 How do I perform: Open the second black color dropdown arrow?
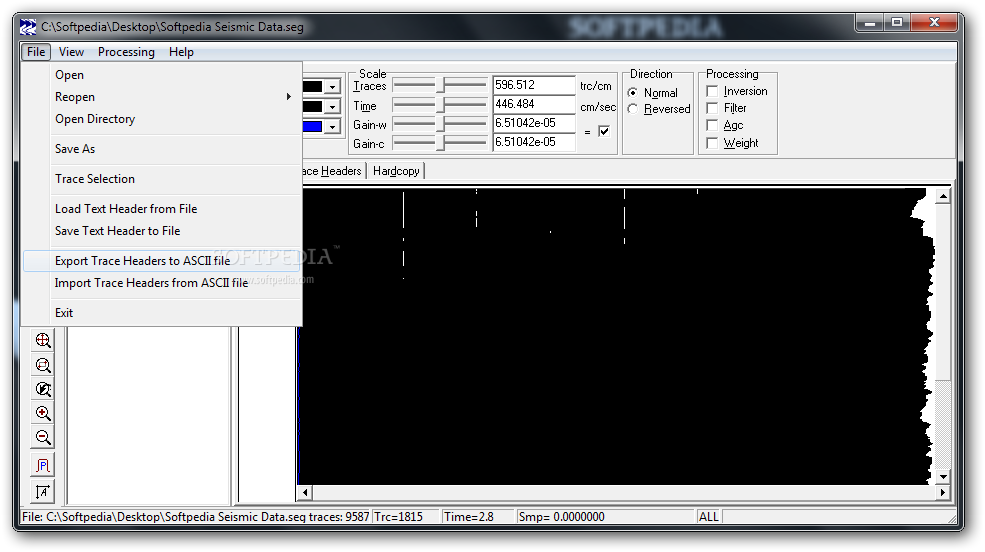332,107
